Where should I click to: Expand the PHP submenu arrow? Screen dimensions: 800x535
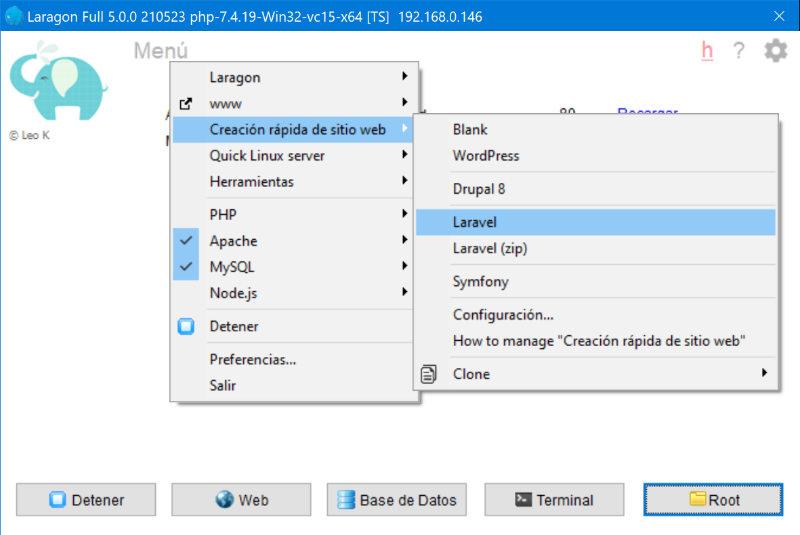[405, 214]
